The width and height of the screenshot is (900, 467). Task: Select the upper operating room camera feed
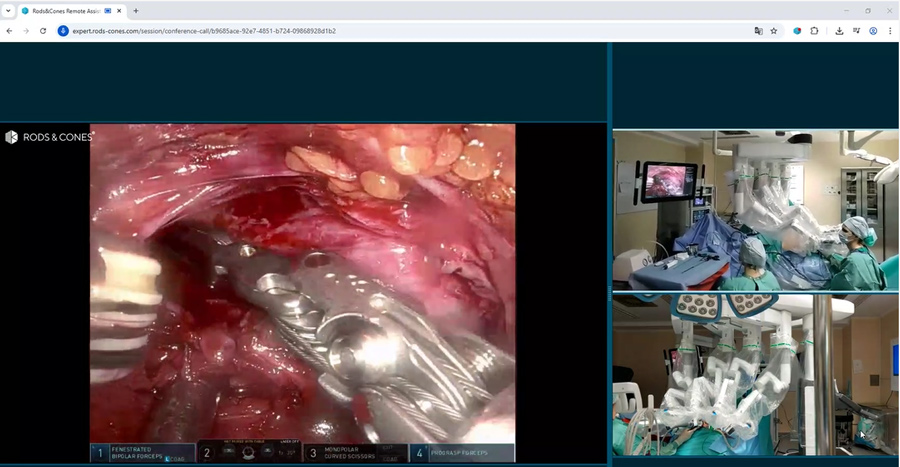tap(755, 210)
